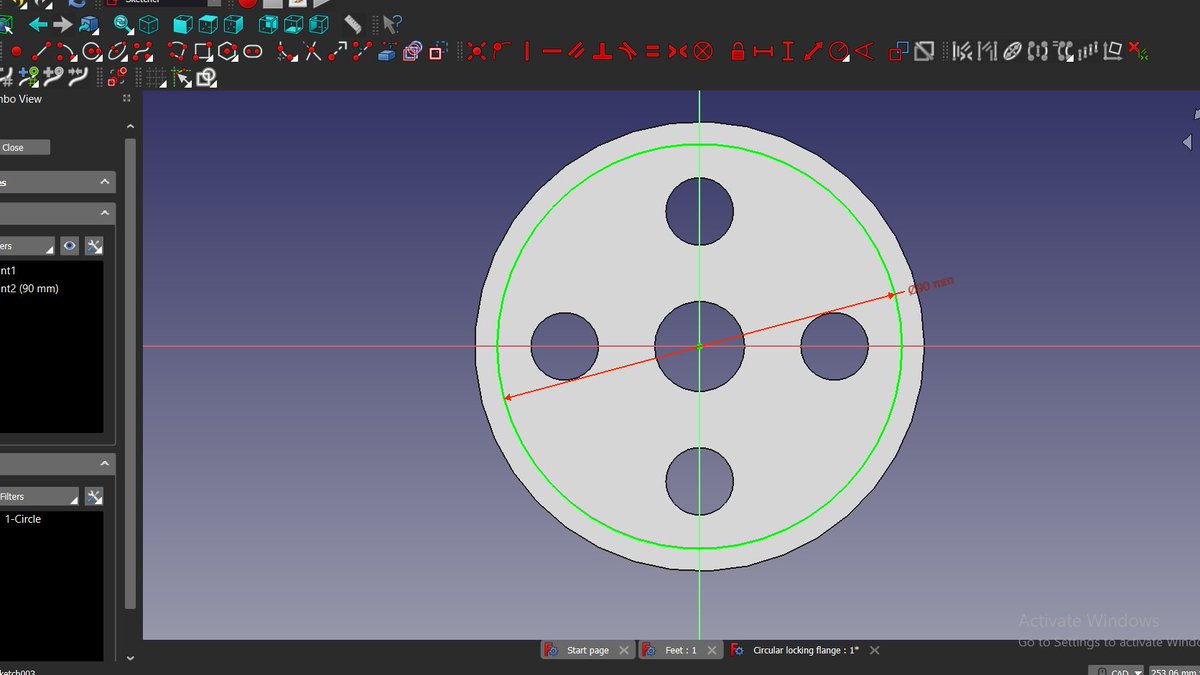Viewport: 1200px width, 675px height.
Task: Apply the Perpendicular constraint
Action: [x=602, y=51]
